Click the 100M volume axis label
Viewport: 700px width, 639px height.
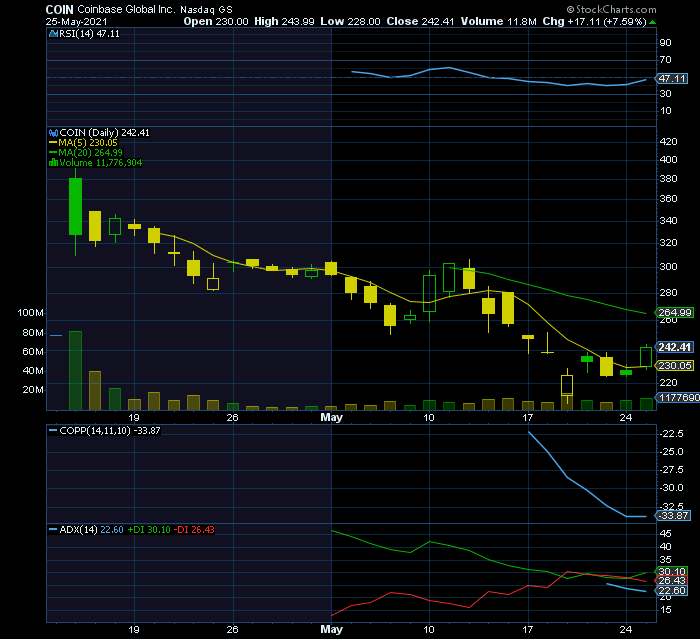(30, 313)
